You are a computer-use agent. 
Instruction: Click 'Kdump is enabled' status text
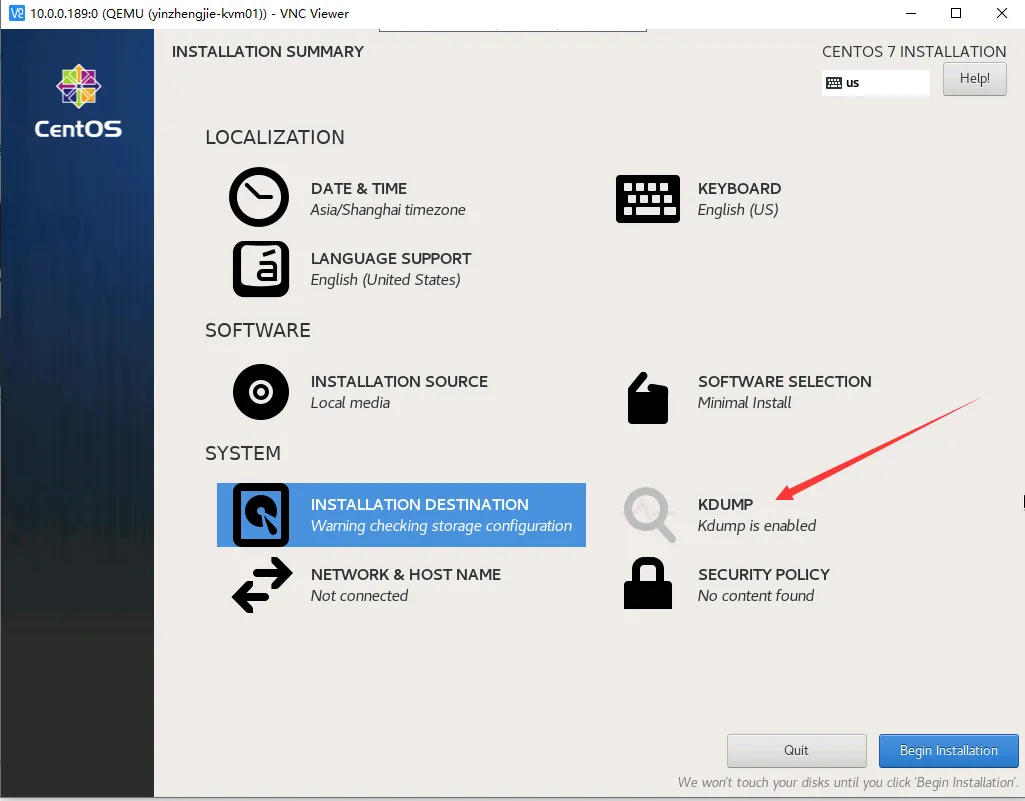[757, 526]
